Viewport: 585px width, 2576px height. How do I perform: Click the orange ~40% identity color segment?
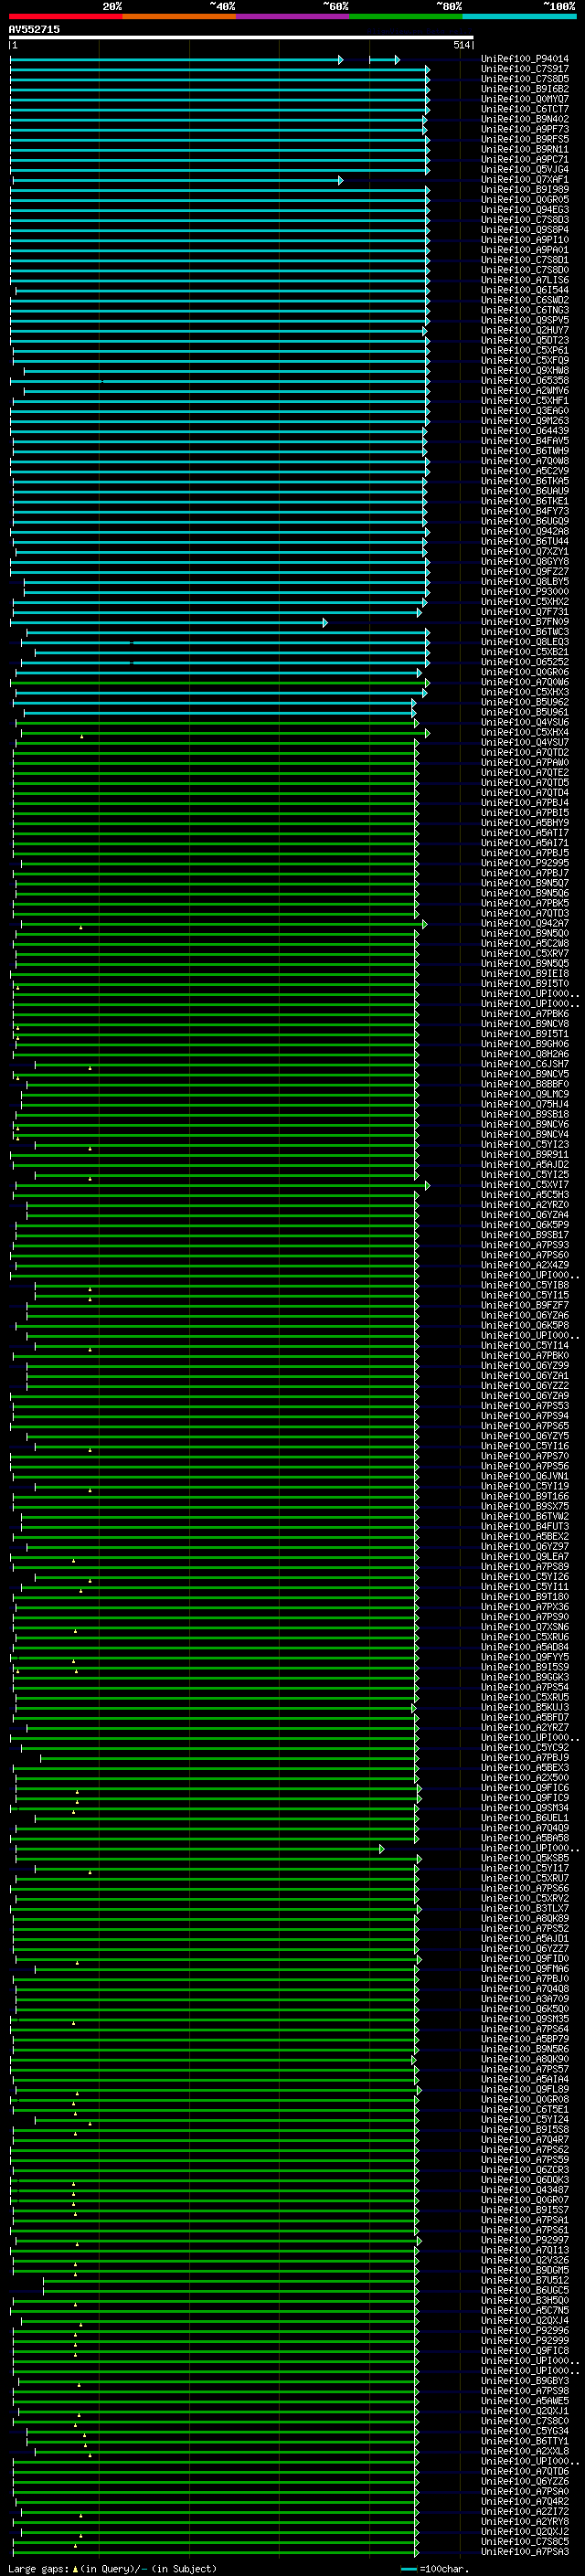[x=179, y=16]
